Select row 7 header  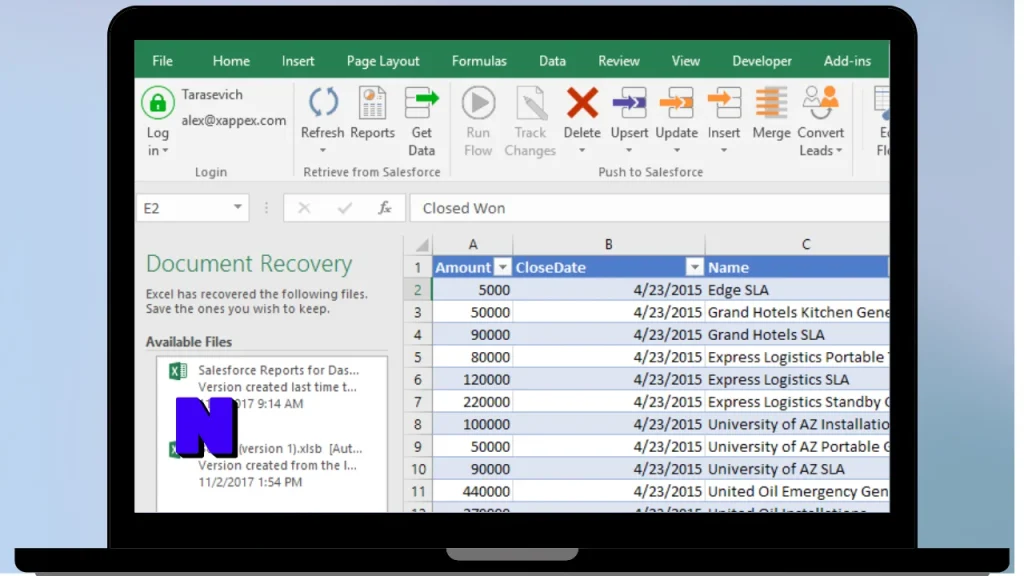418,402
